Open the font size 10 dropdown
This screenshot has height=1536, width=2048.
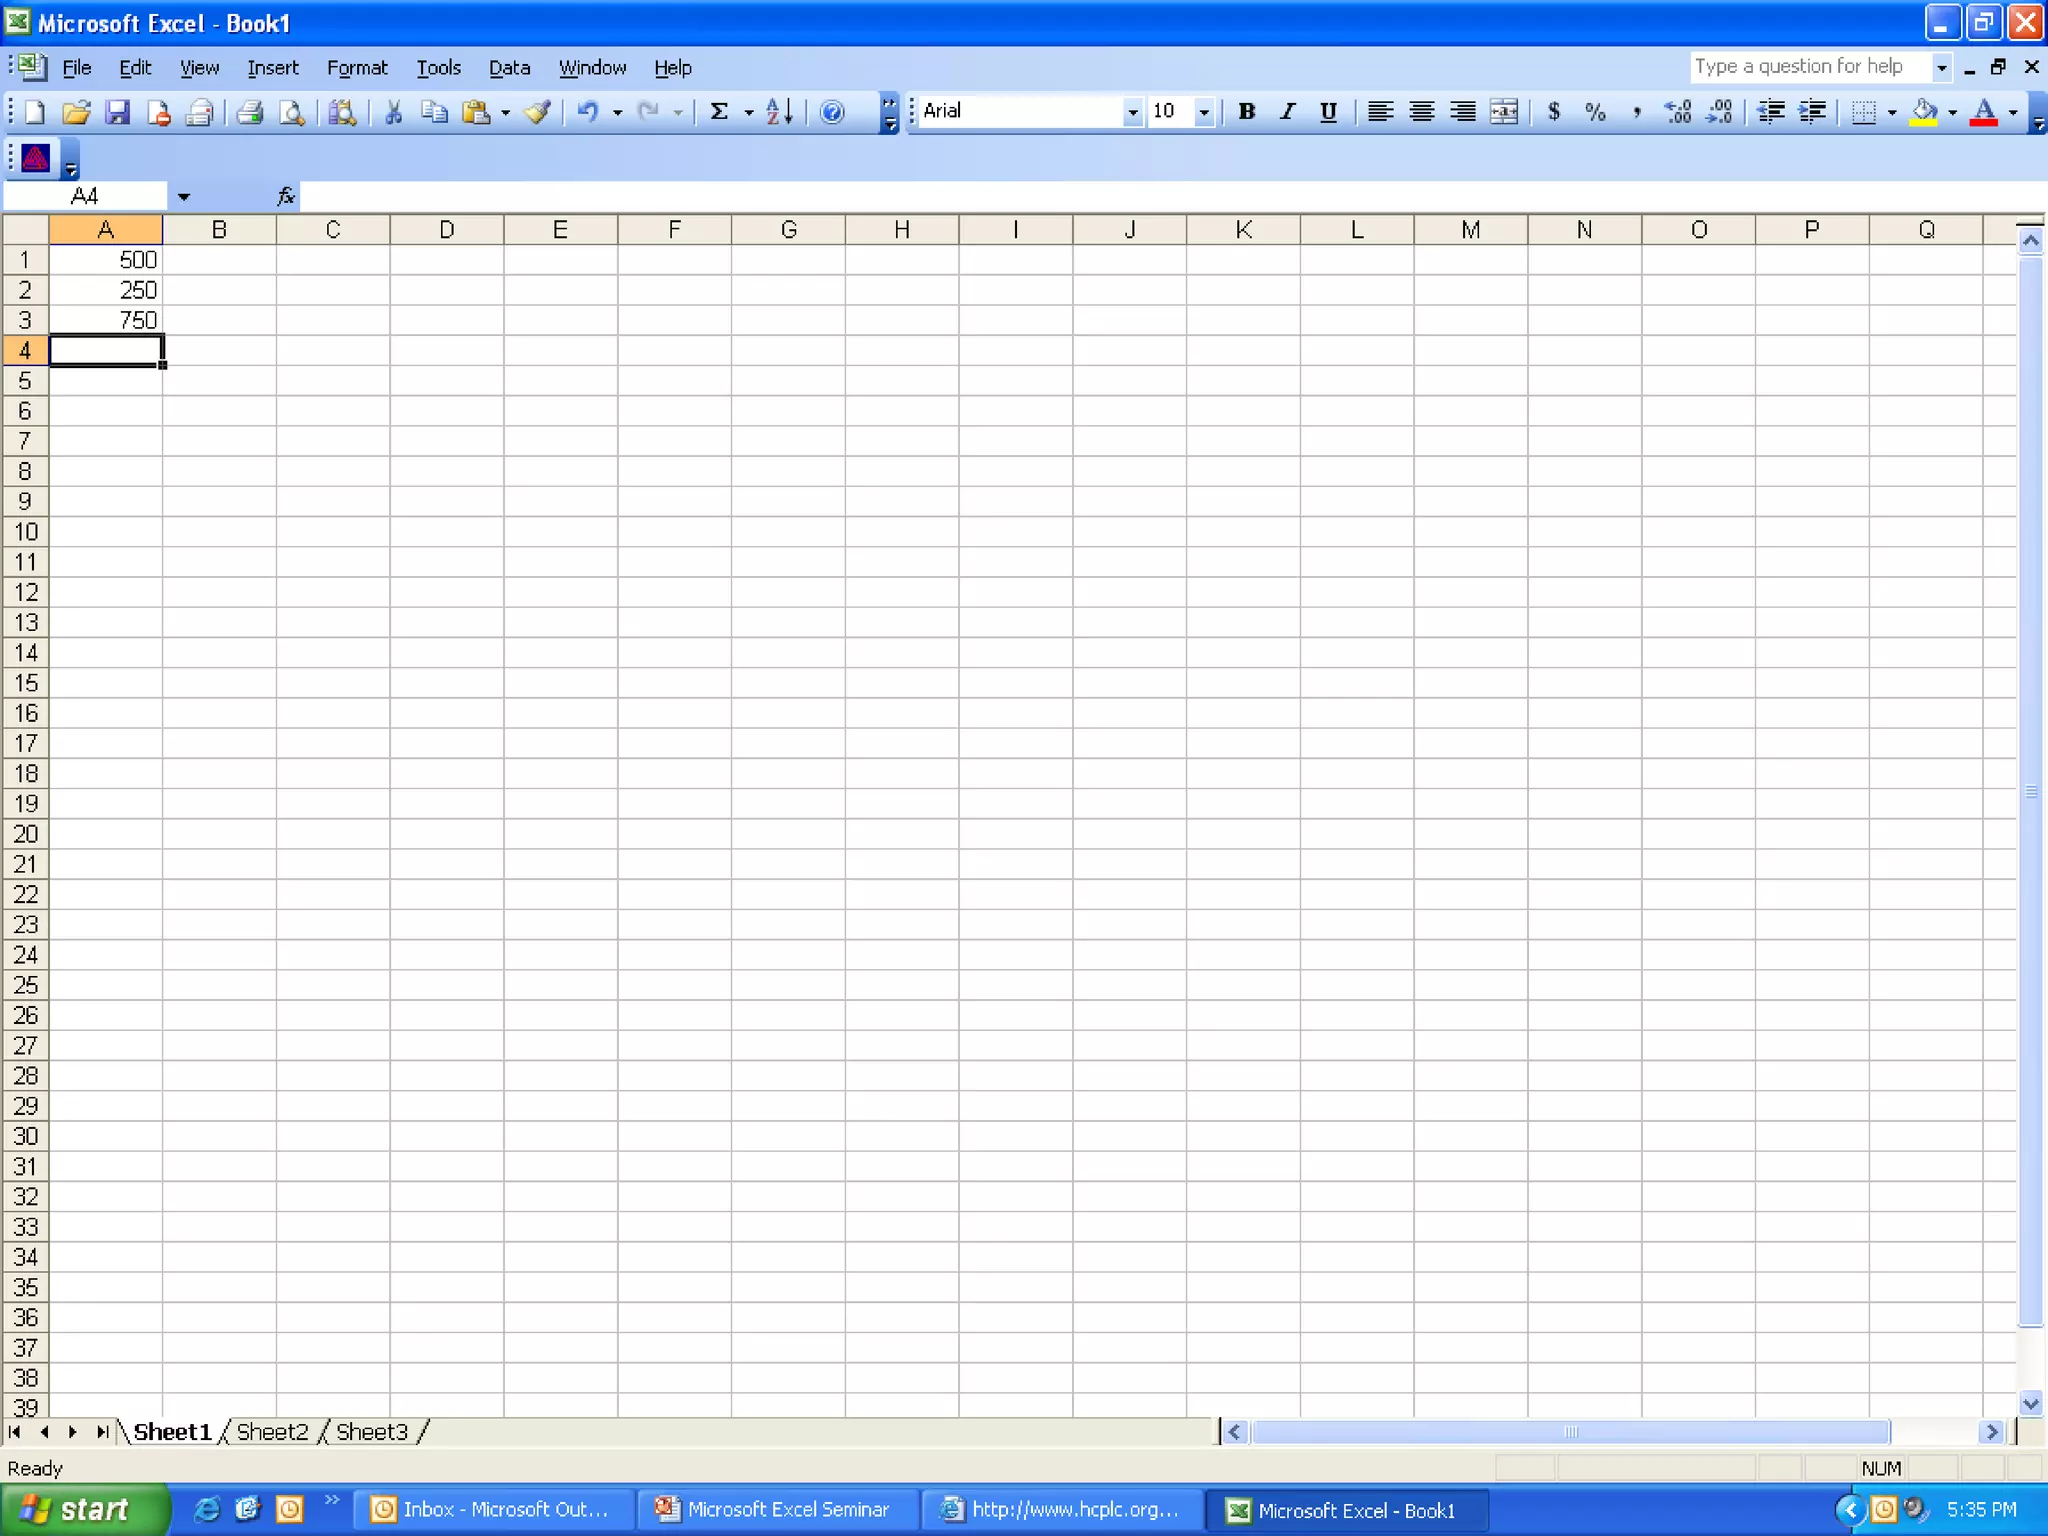(1204, 112)
